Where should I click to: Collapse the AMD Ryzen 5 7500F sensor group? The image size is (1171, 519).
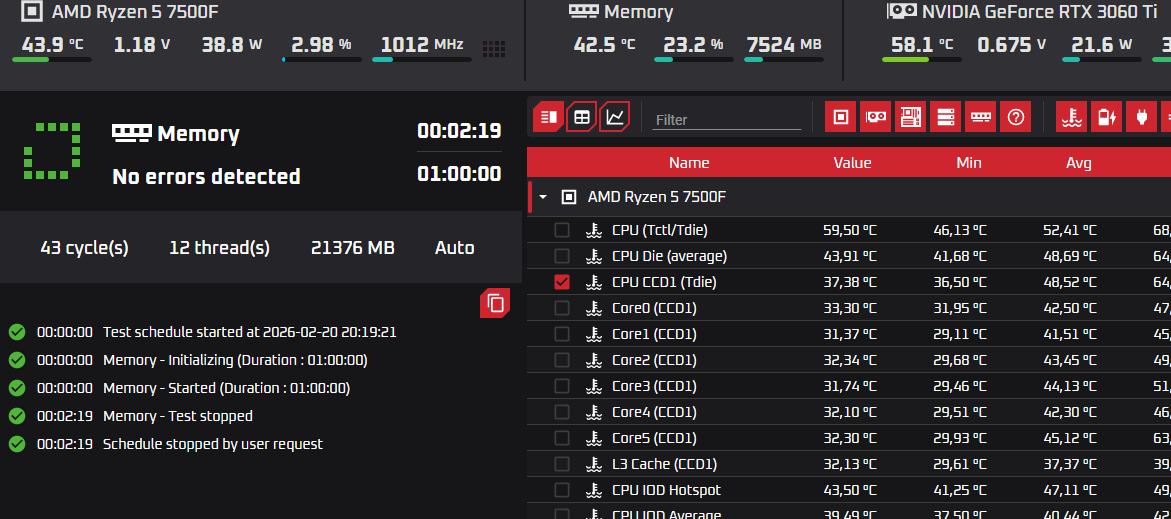pos(543,197)
